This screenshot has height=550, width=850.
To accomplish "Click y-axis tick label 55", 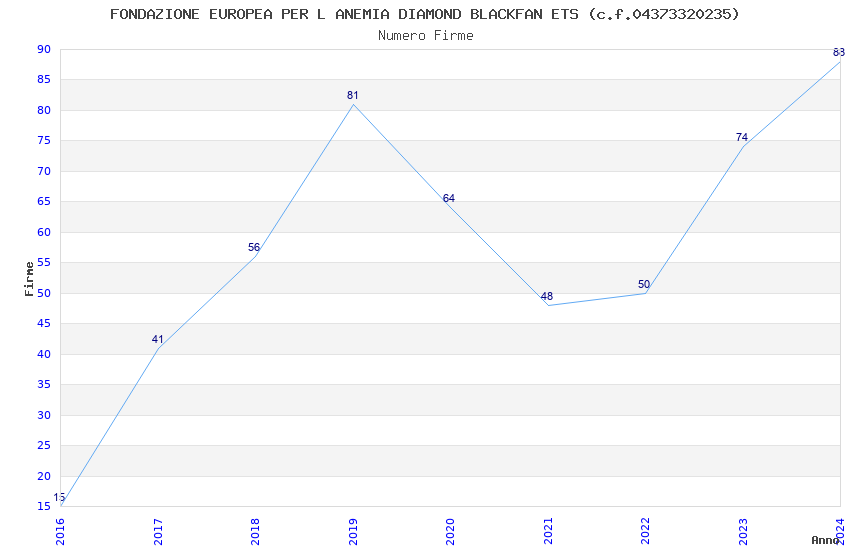I will [x=44, y=262].
